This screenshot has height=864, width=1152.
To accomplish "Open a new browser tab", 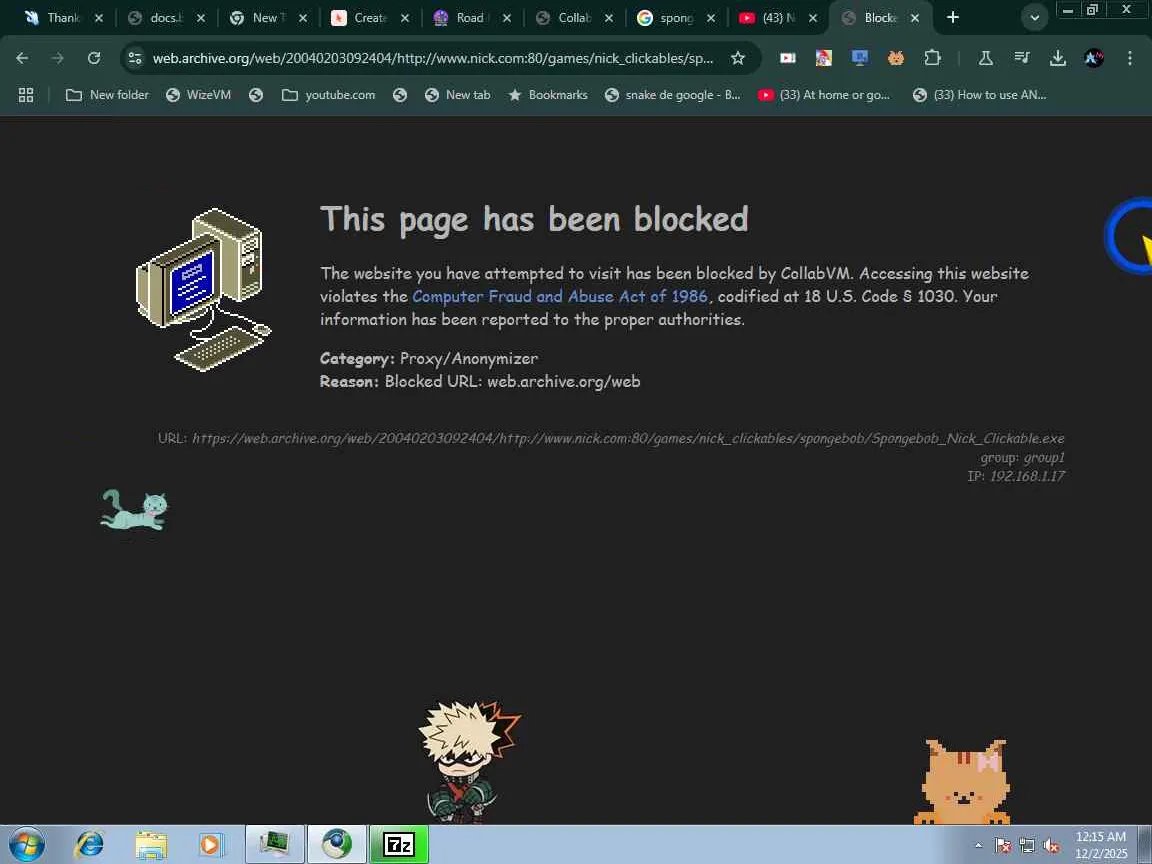I will click(953, 18).
